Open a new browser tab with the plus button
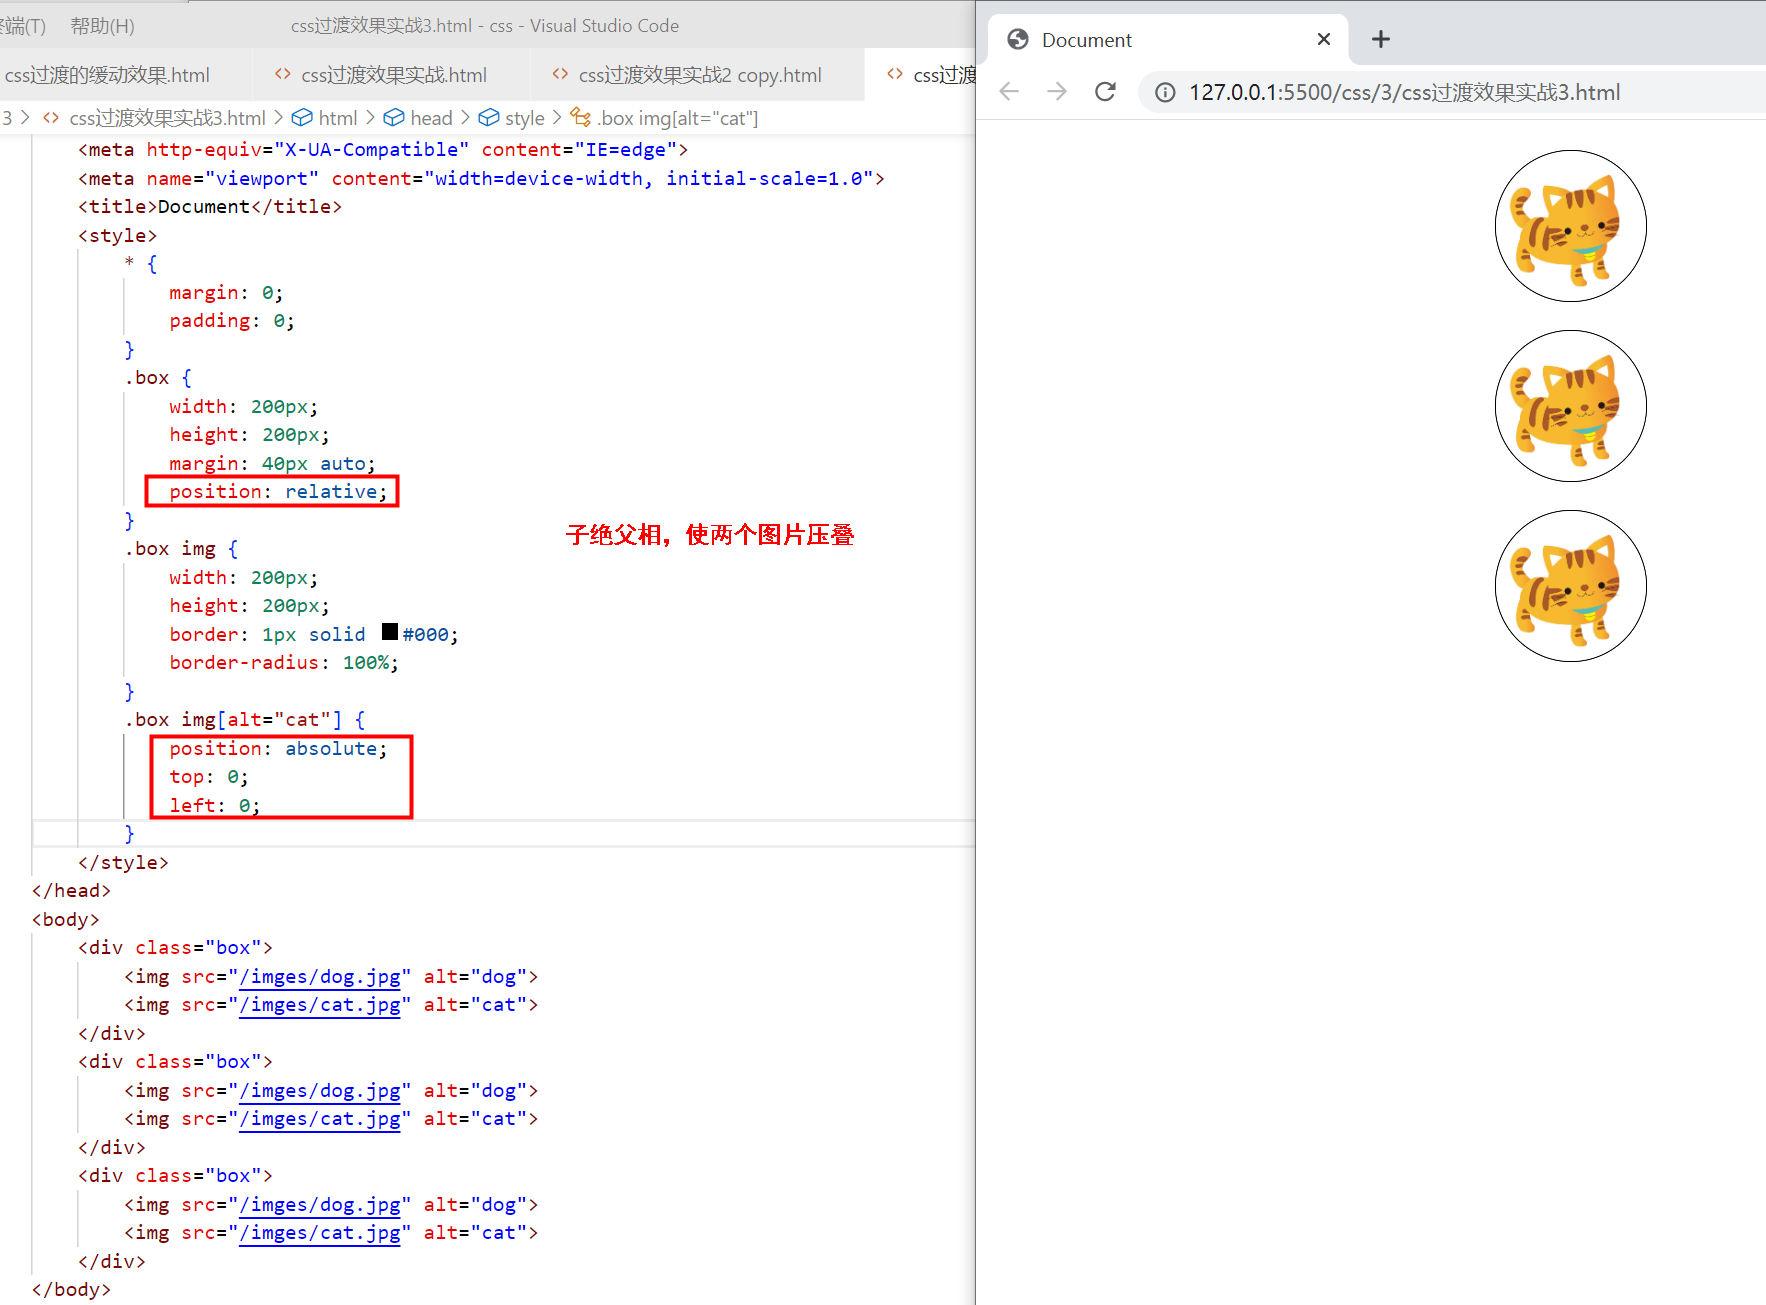This screenshot has width=1766, height=1305. 1381,39
